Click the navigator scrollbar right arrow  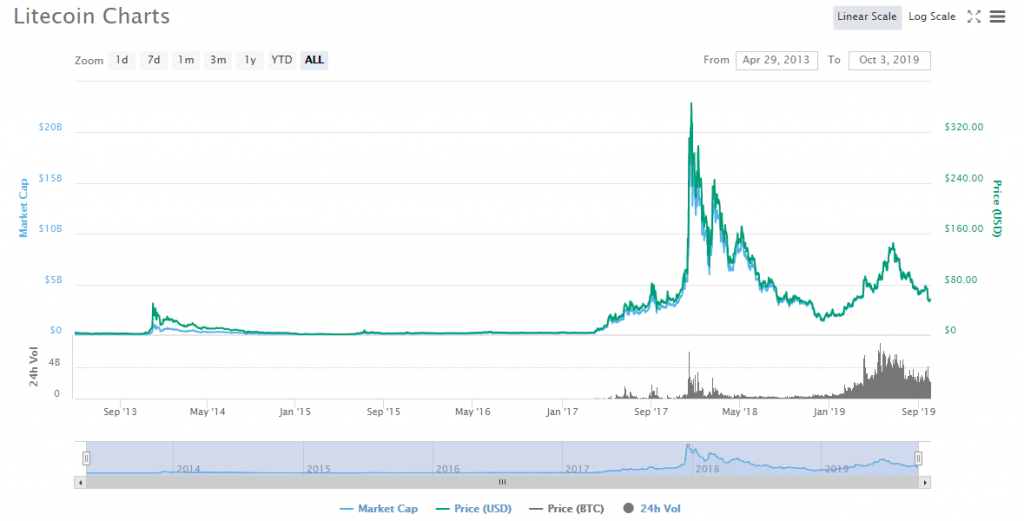click(x=925, y=482)
